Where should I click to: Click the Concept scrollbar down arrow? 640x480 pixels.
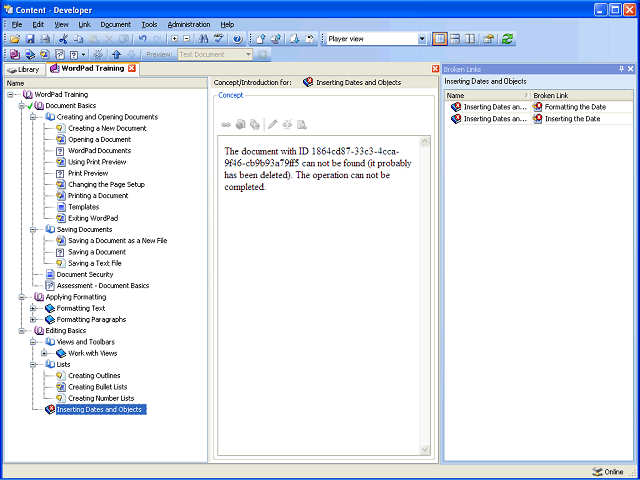(424, 449)
